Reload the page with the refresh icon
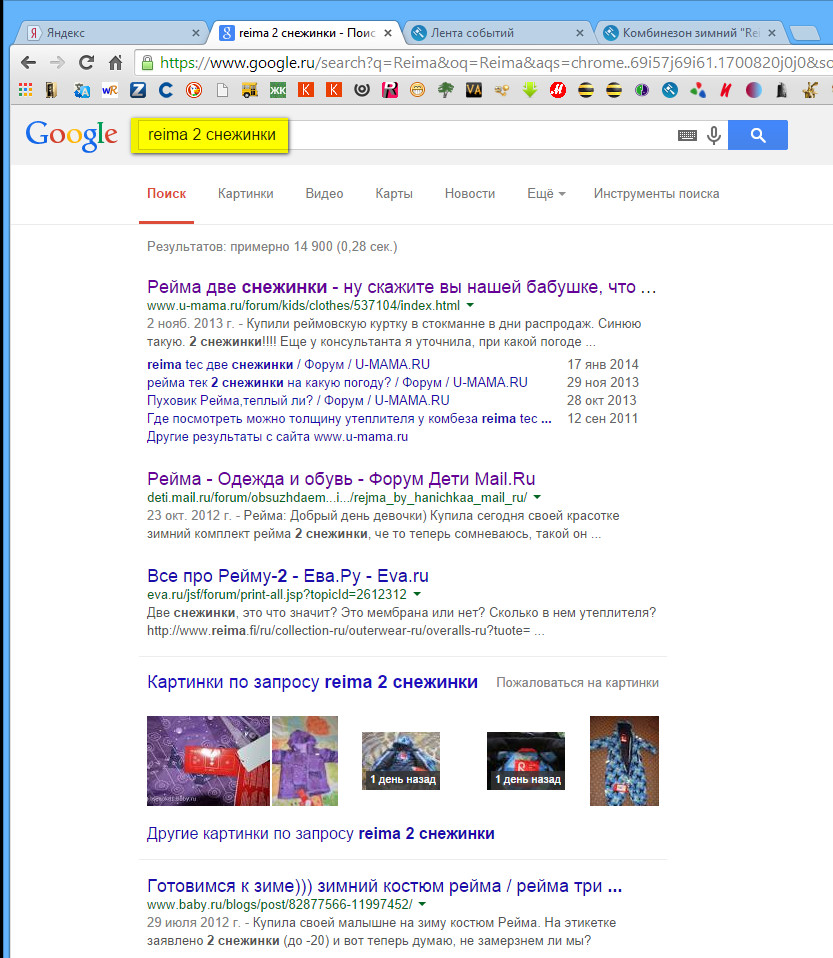Screen dimensions: 833x958 (x=86, y=62)
